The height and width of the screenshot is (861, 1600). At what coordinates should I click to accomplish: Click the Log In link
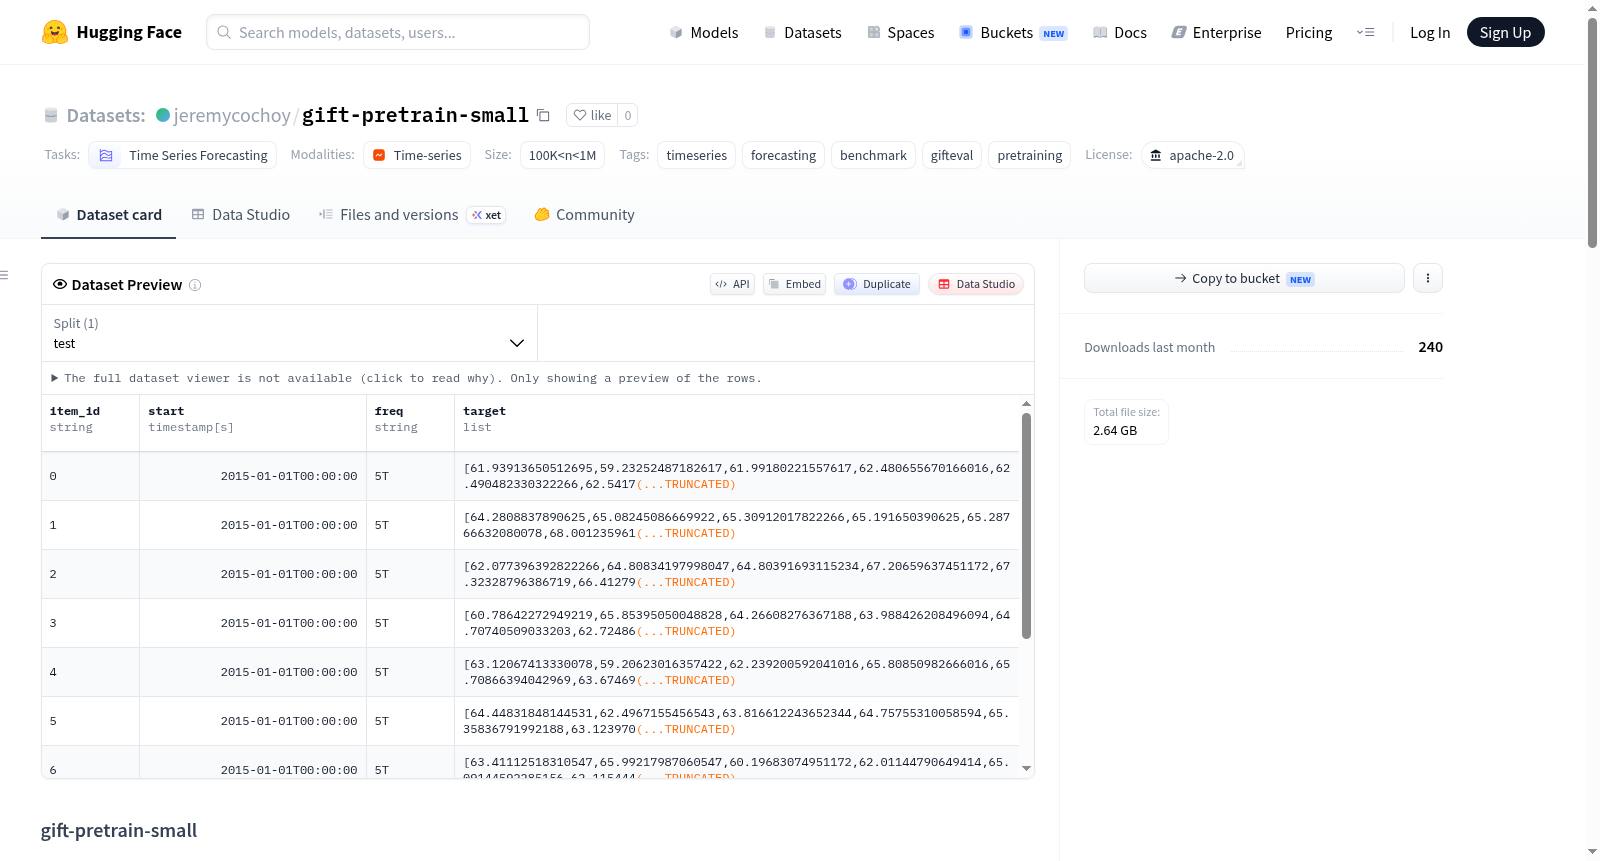point(1430,32)
